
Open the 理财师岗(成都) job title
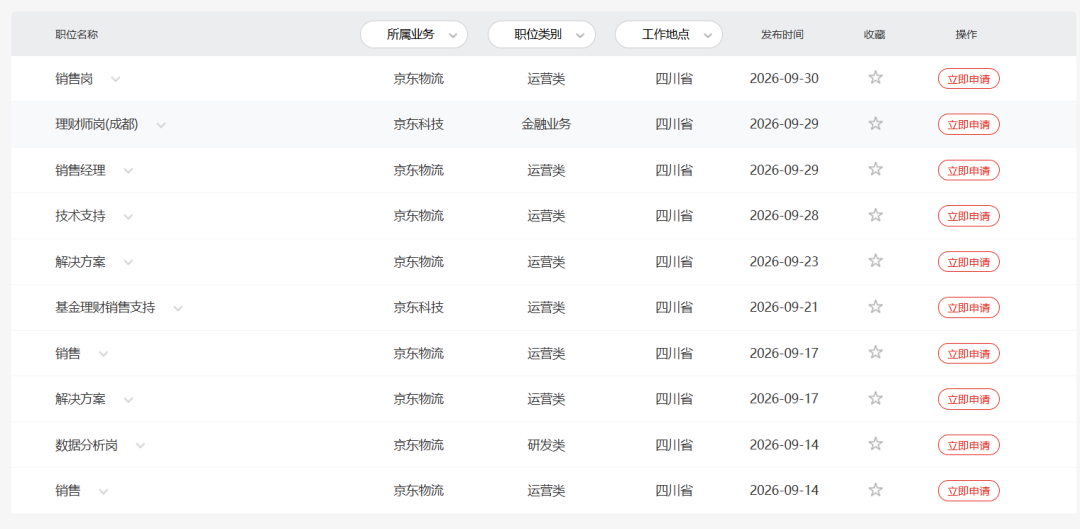(x=96, y=125)
